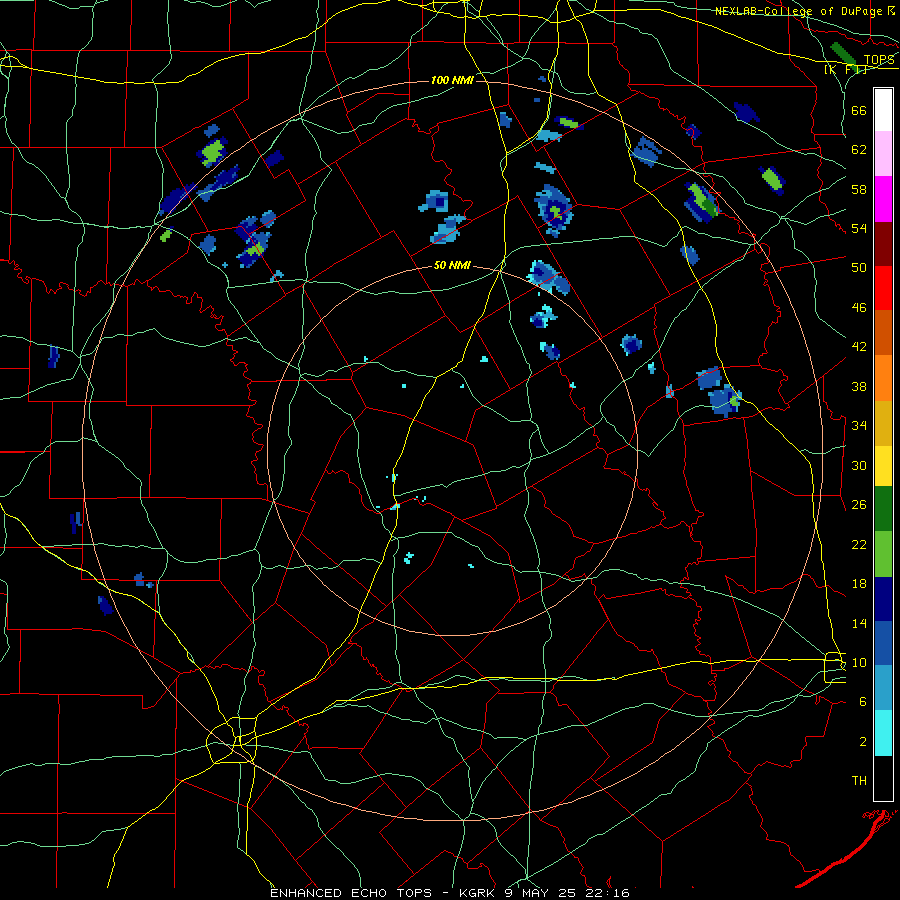The width and height of the screenshot is (900, 900).
Task: Click the bright yellow legend swatch
Action: 883,466
